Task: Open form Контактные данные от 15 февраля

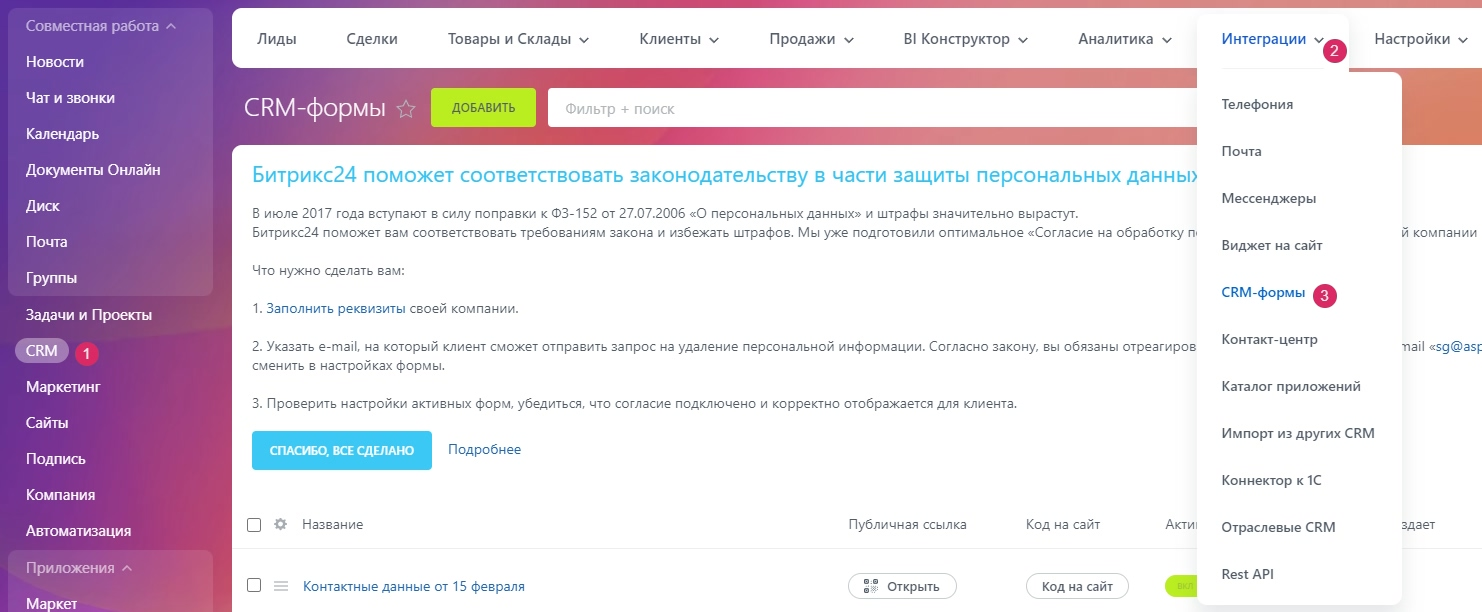Action: click(x=414, y=586)
